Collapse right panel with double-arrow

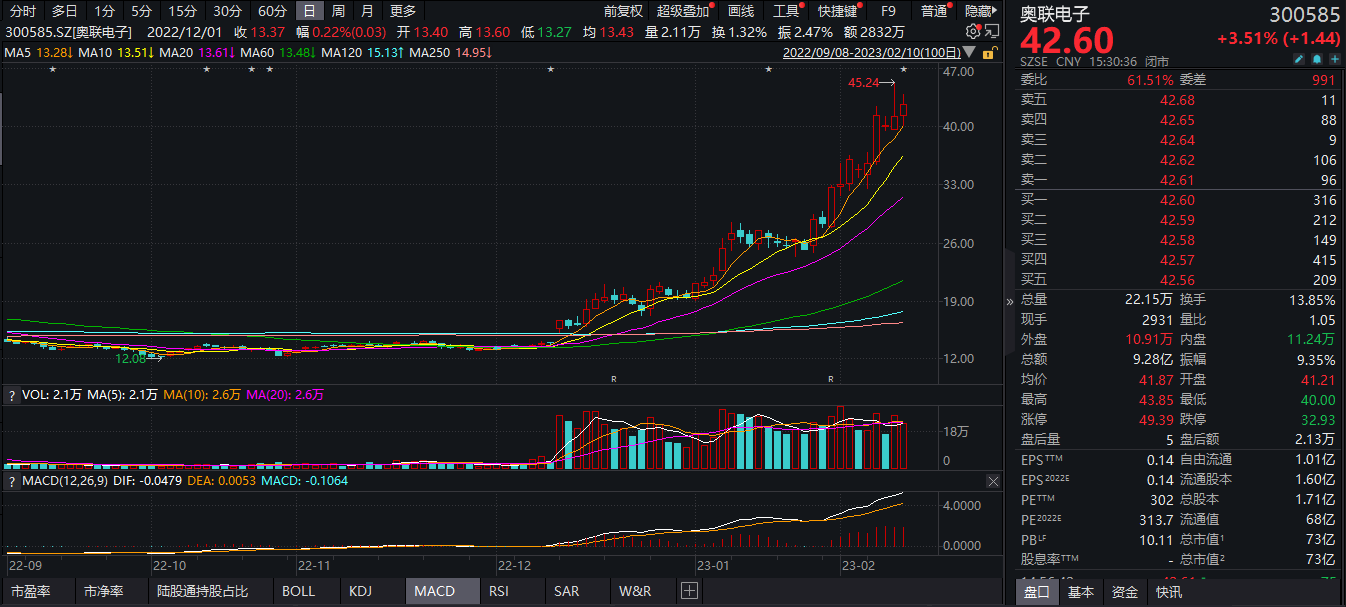(1008, 301)
